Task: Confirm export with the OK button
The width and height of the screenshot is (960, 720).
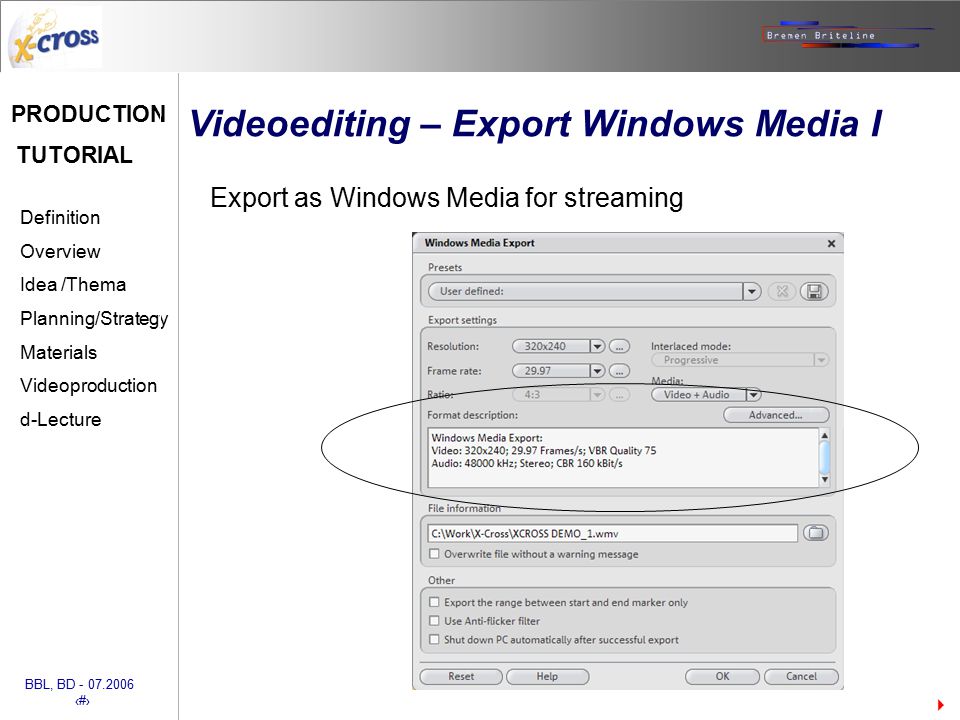Action: tap(722, 677)
